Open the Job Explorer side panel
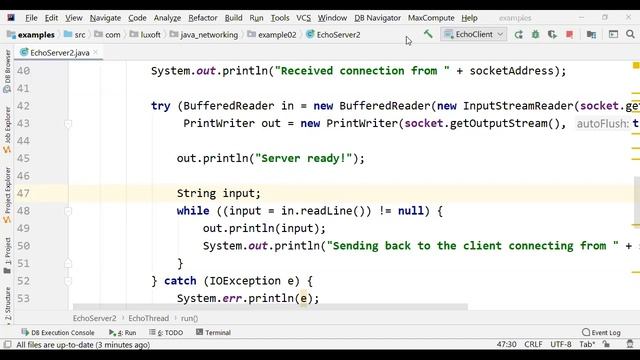 (x=7, y=130)
